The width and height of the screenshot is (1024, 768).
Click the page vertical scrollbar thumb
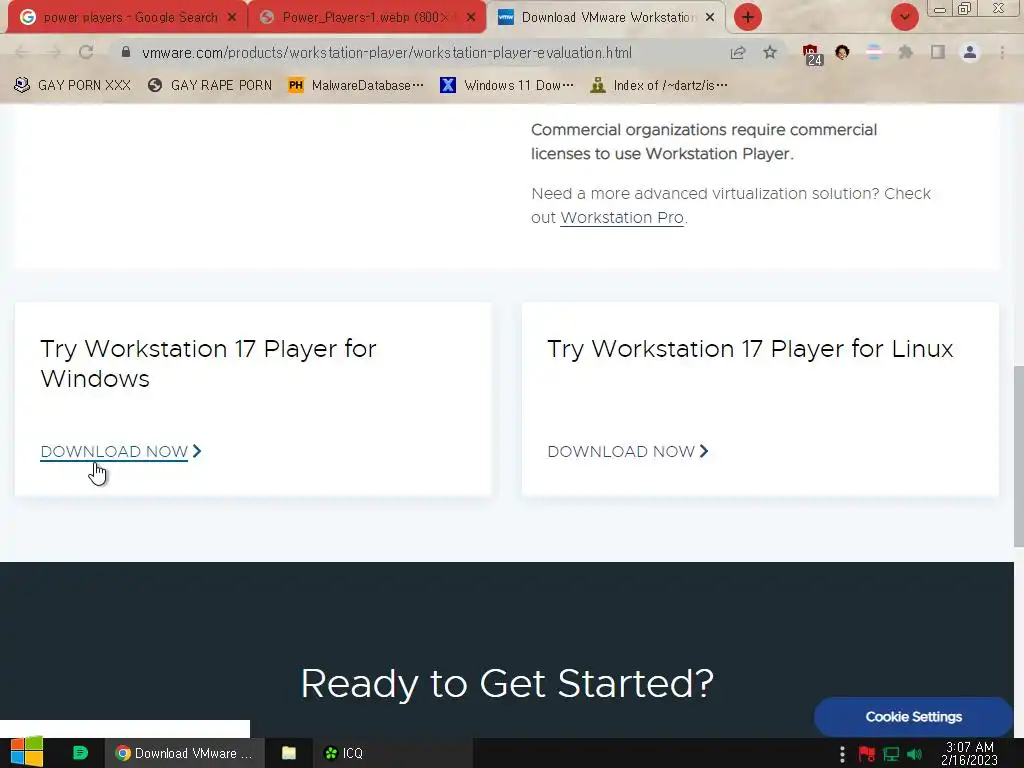[x=1018, y=456]
